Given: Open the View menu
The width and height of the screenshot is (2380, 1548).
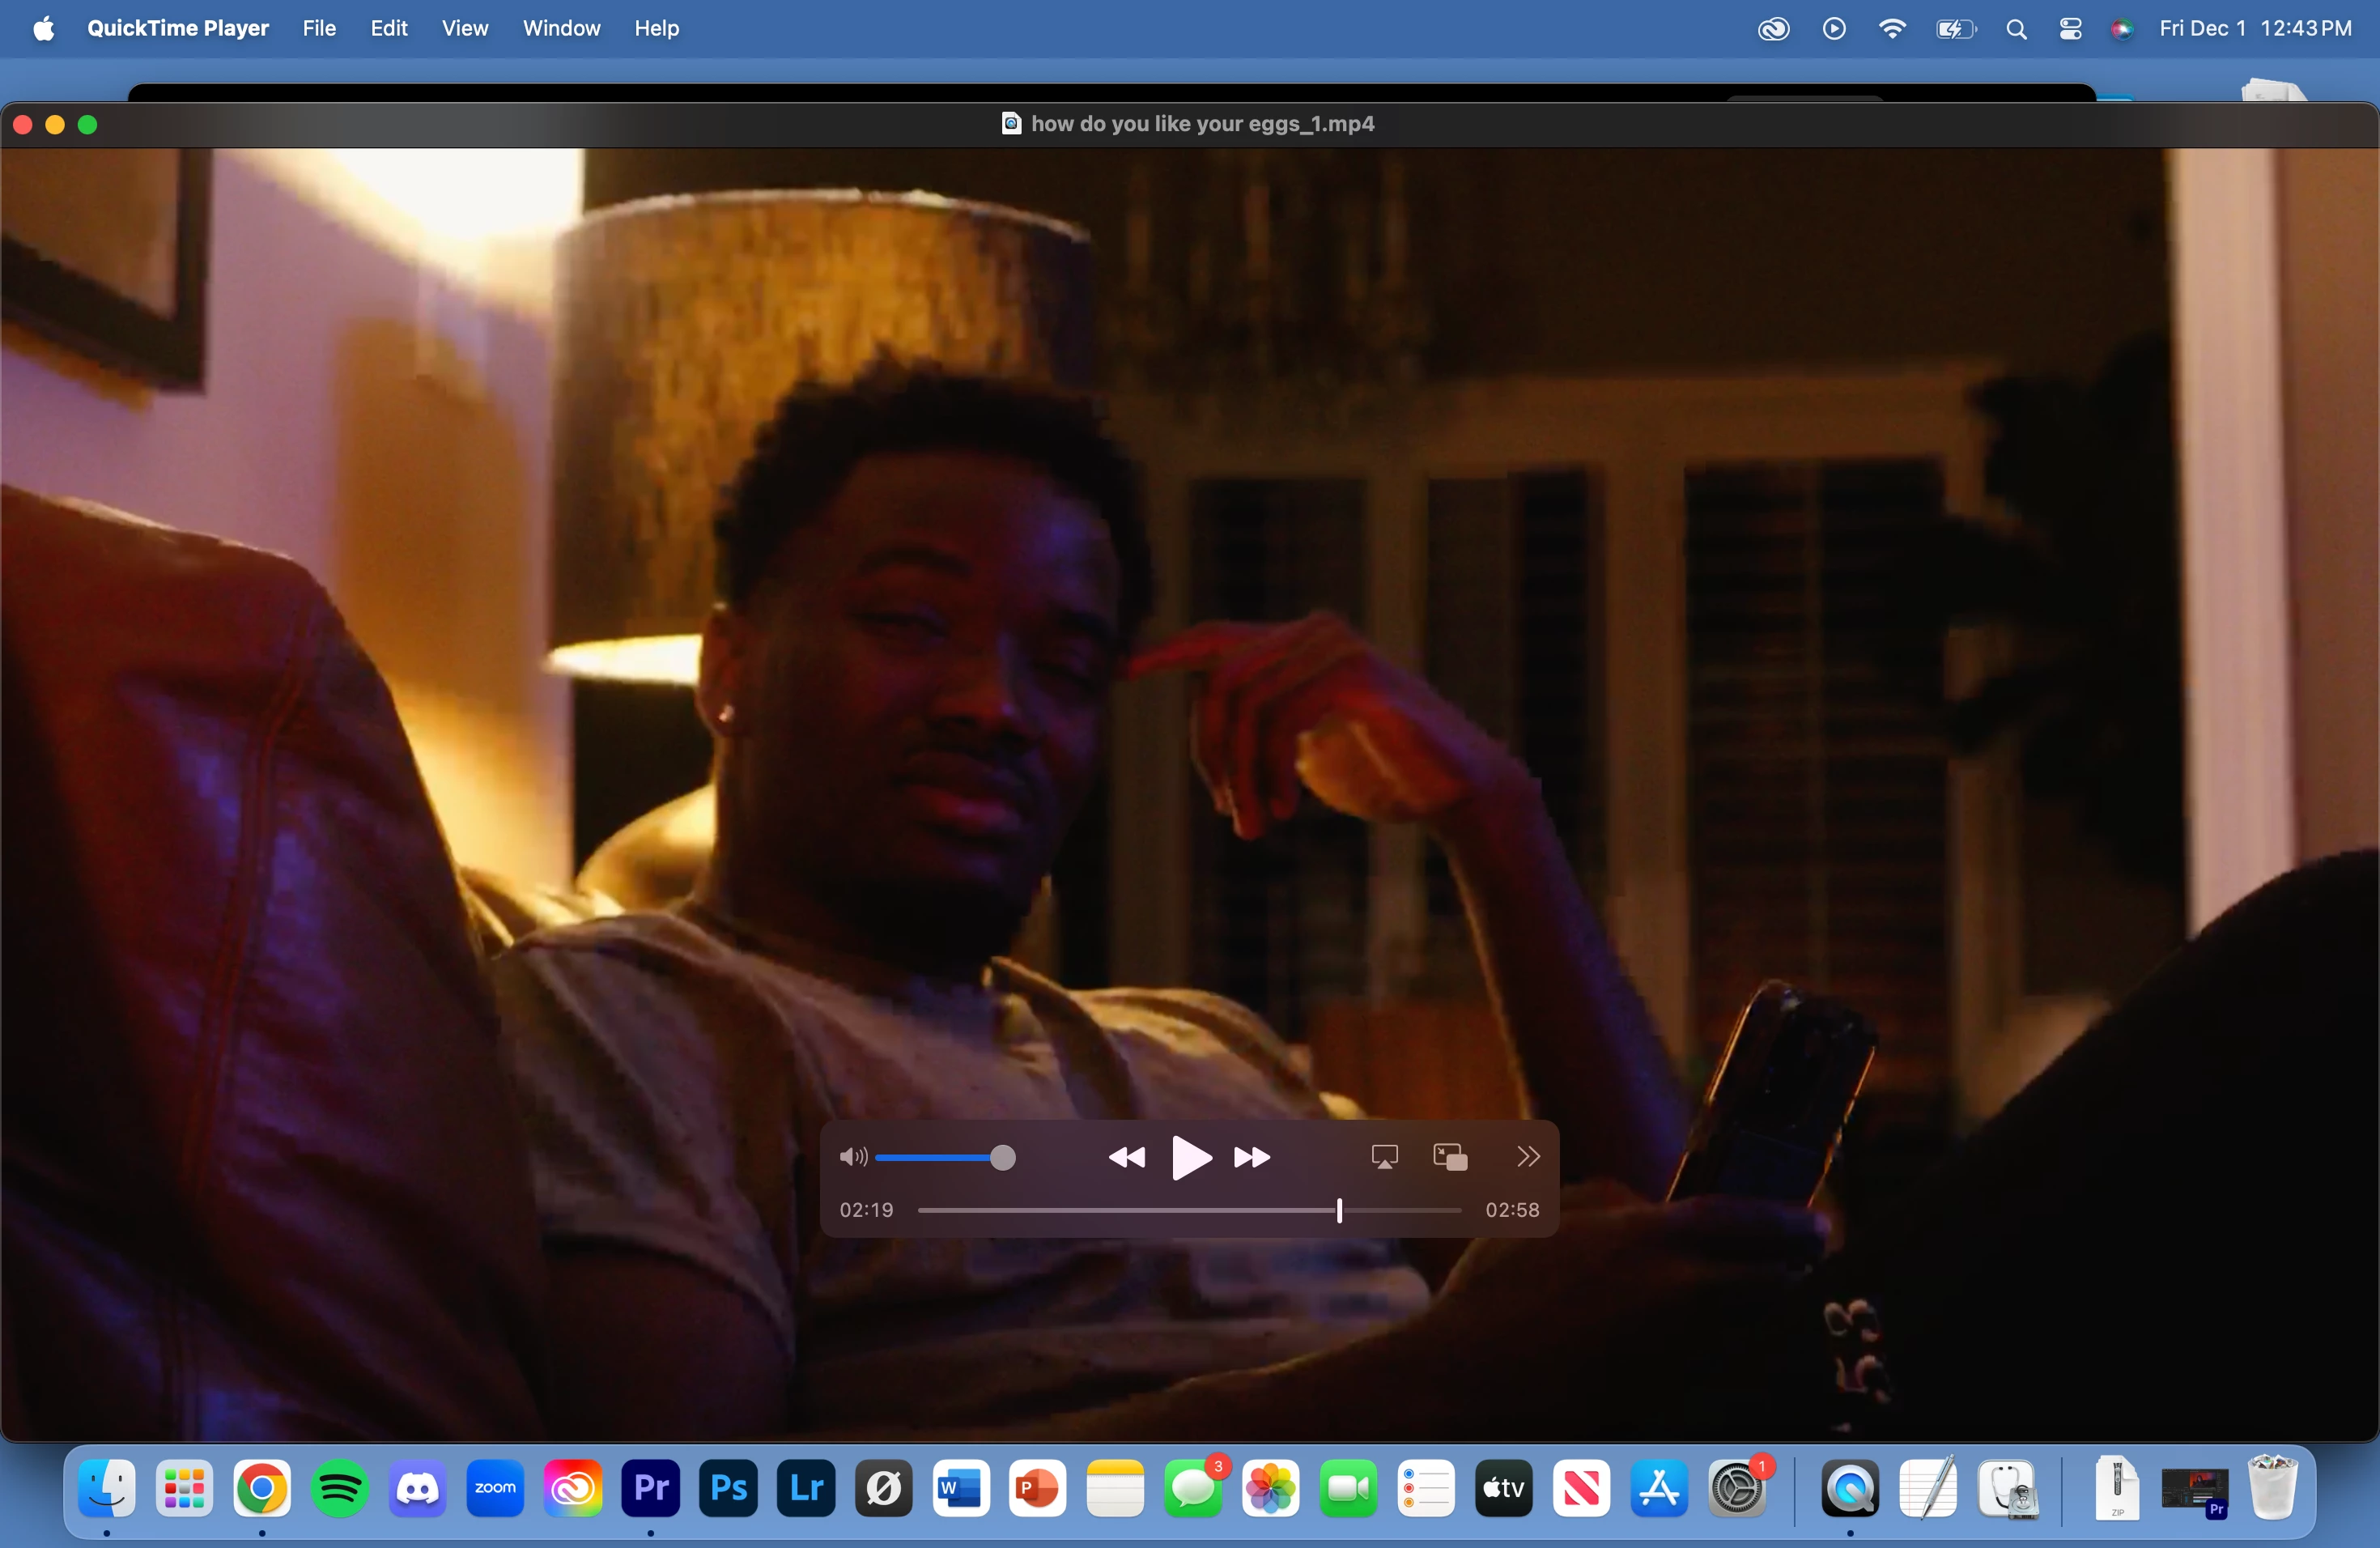Looking at the screenshot, I should (465, 28).
